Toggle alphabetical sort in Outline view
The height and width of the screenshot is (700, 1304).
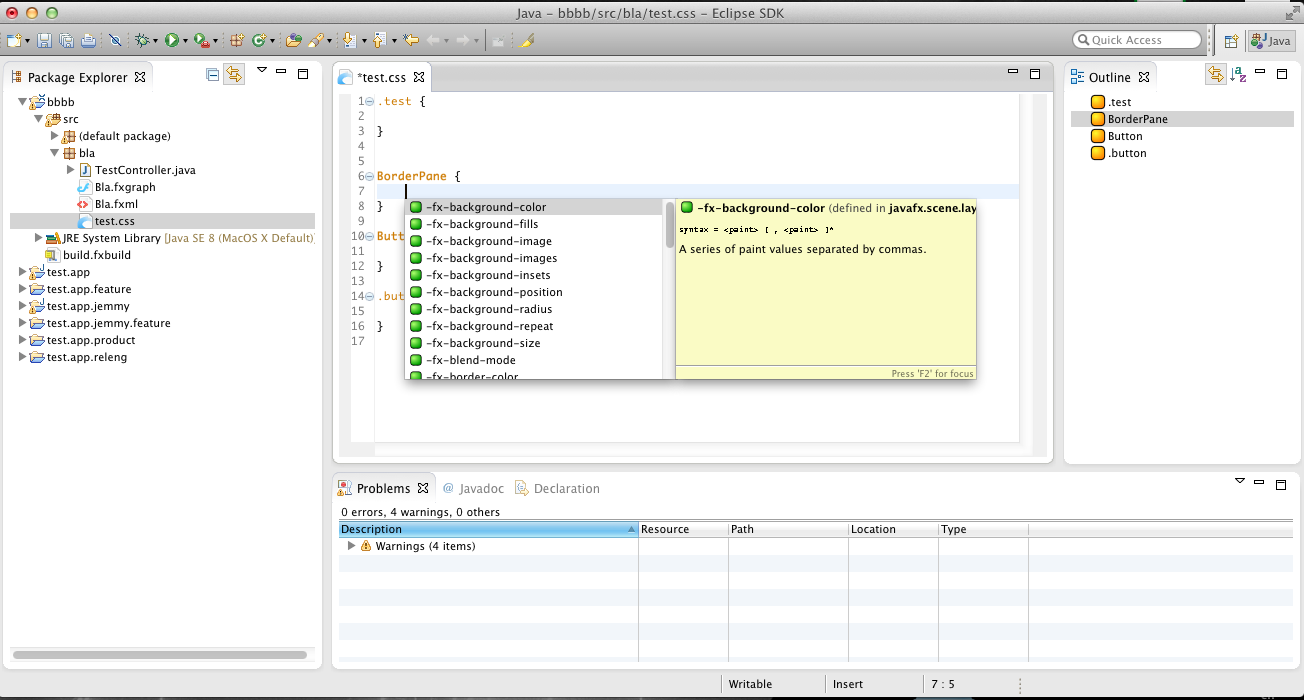point(1238,74)
